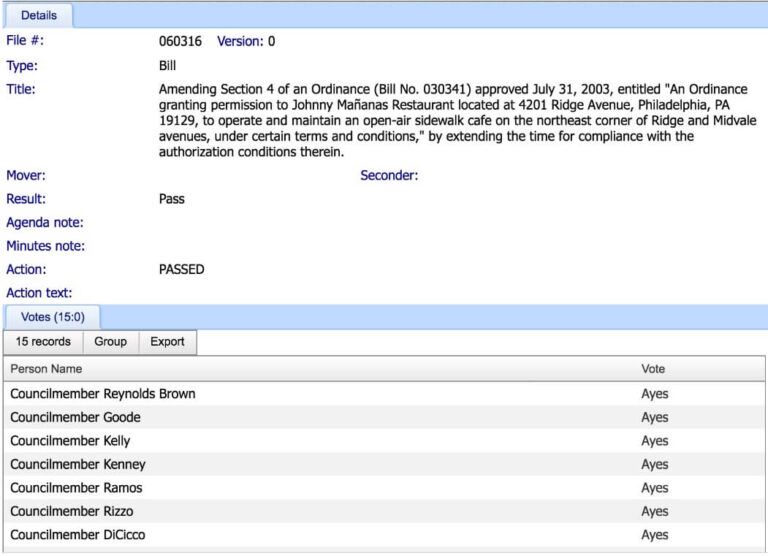Sort by Person Name column header

(x=47, y=369)
